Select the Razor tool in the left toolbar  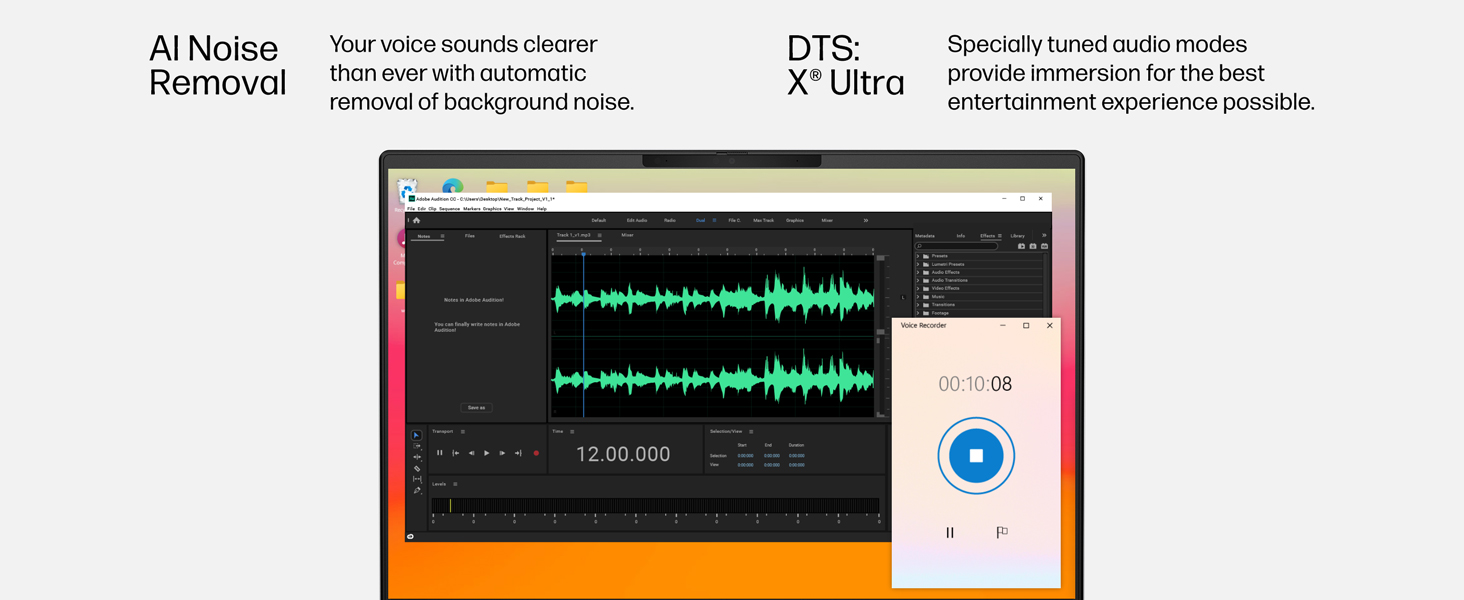[x=417, y=468]
